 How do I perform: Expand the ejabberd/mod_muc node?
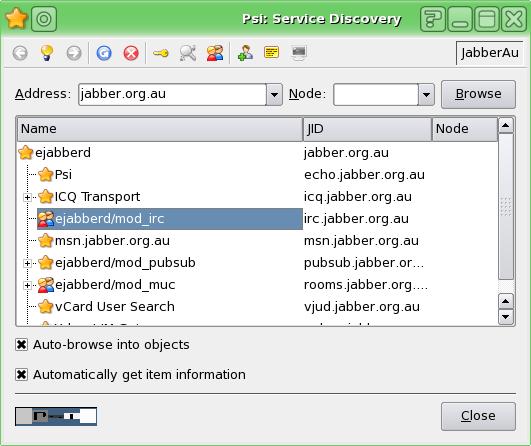coord(27,285)
